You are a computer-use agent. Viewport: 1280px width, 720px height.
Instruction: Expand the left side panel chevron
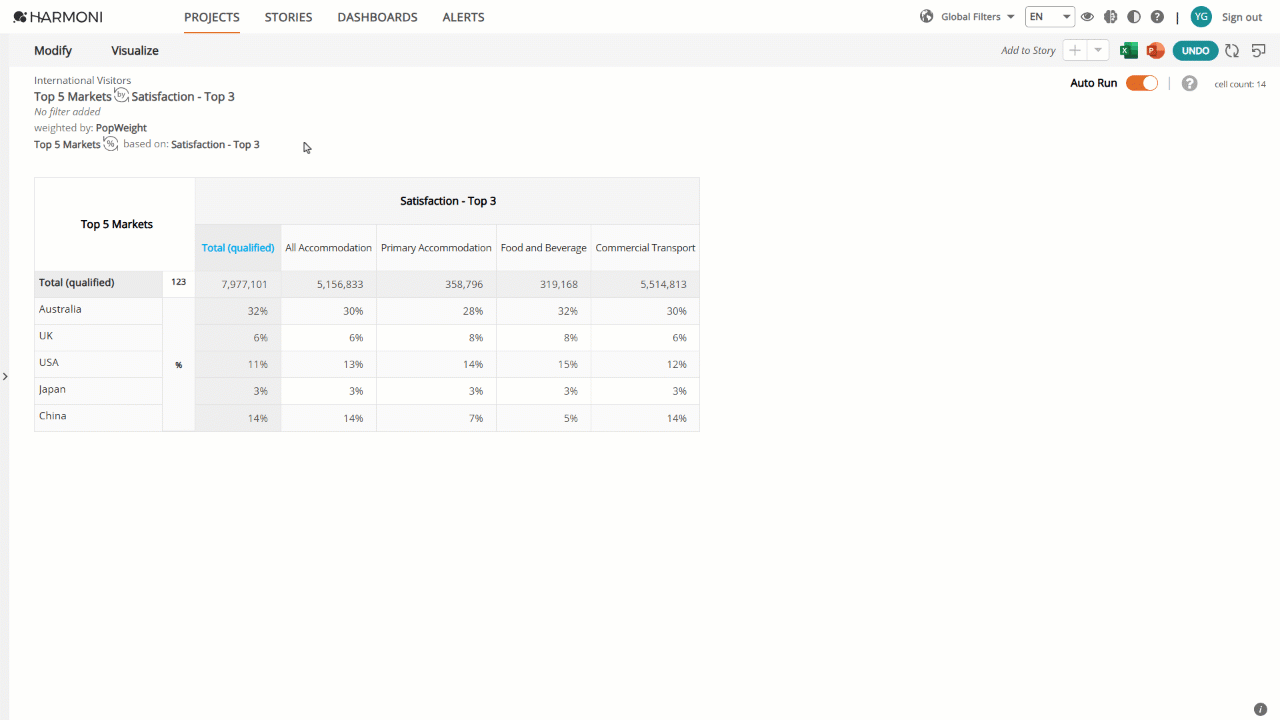(5, 377)
